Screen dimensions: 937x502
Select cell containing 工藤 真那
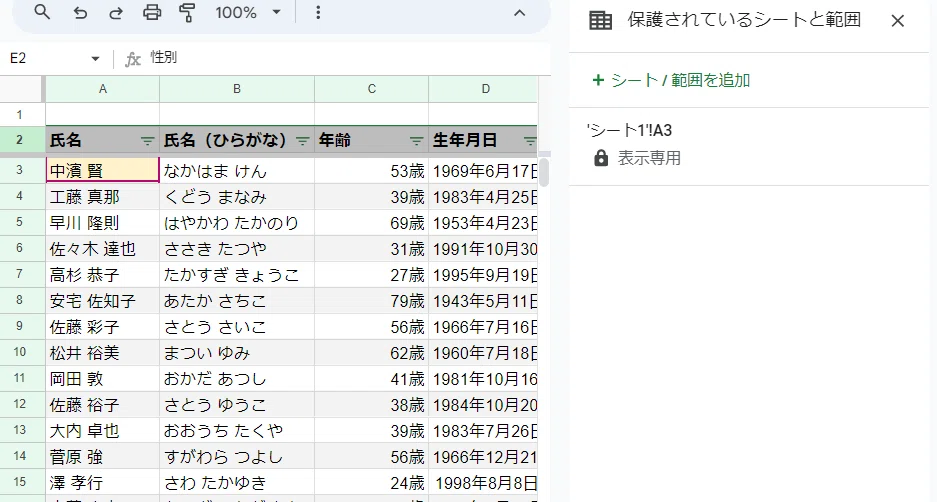click(x=103, y=197)
